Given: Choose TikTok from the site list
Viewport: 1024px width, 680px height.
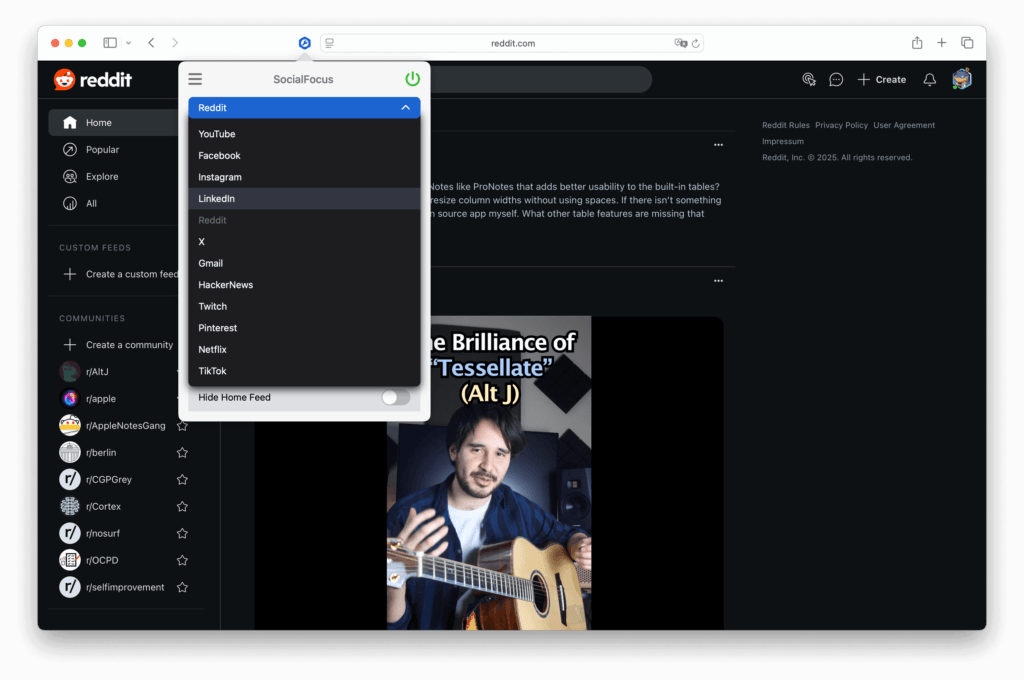Looking at the screenshot, I should [x=304, y=371].
